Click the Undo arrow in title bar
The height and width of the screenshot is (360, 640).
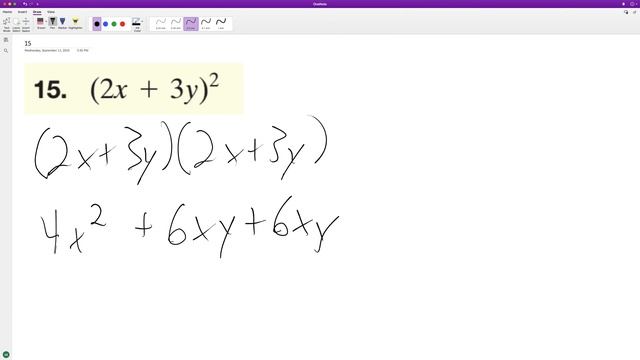click(x=25, y=4)
